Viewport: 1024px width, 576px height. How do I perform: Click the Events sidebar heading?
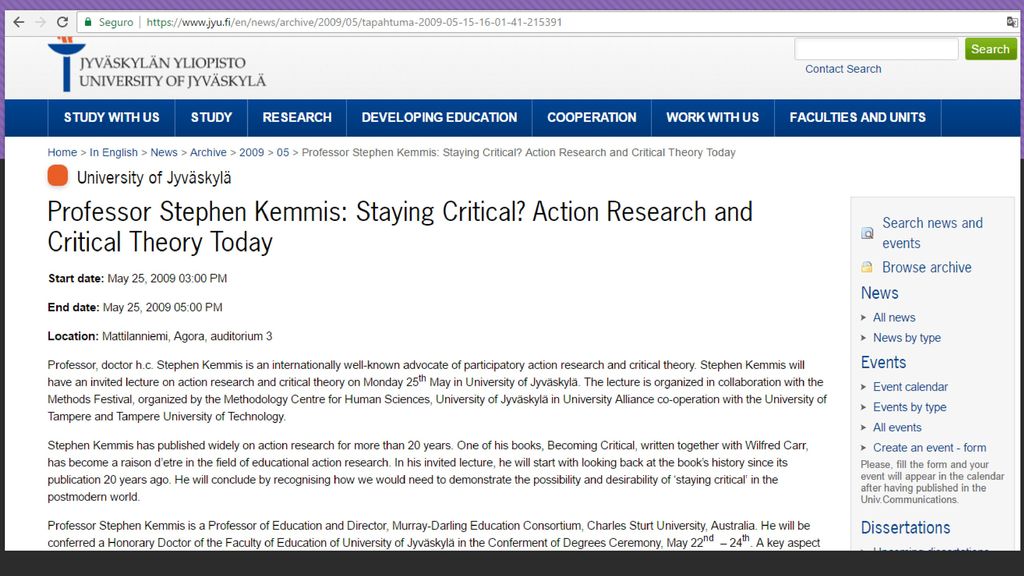coord(884,362)
